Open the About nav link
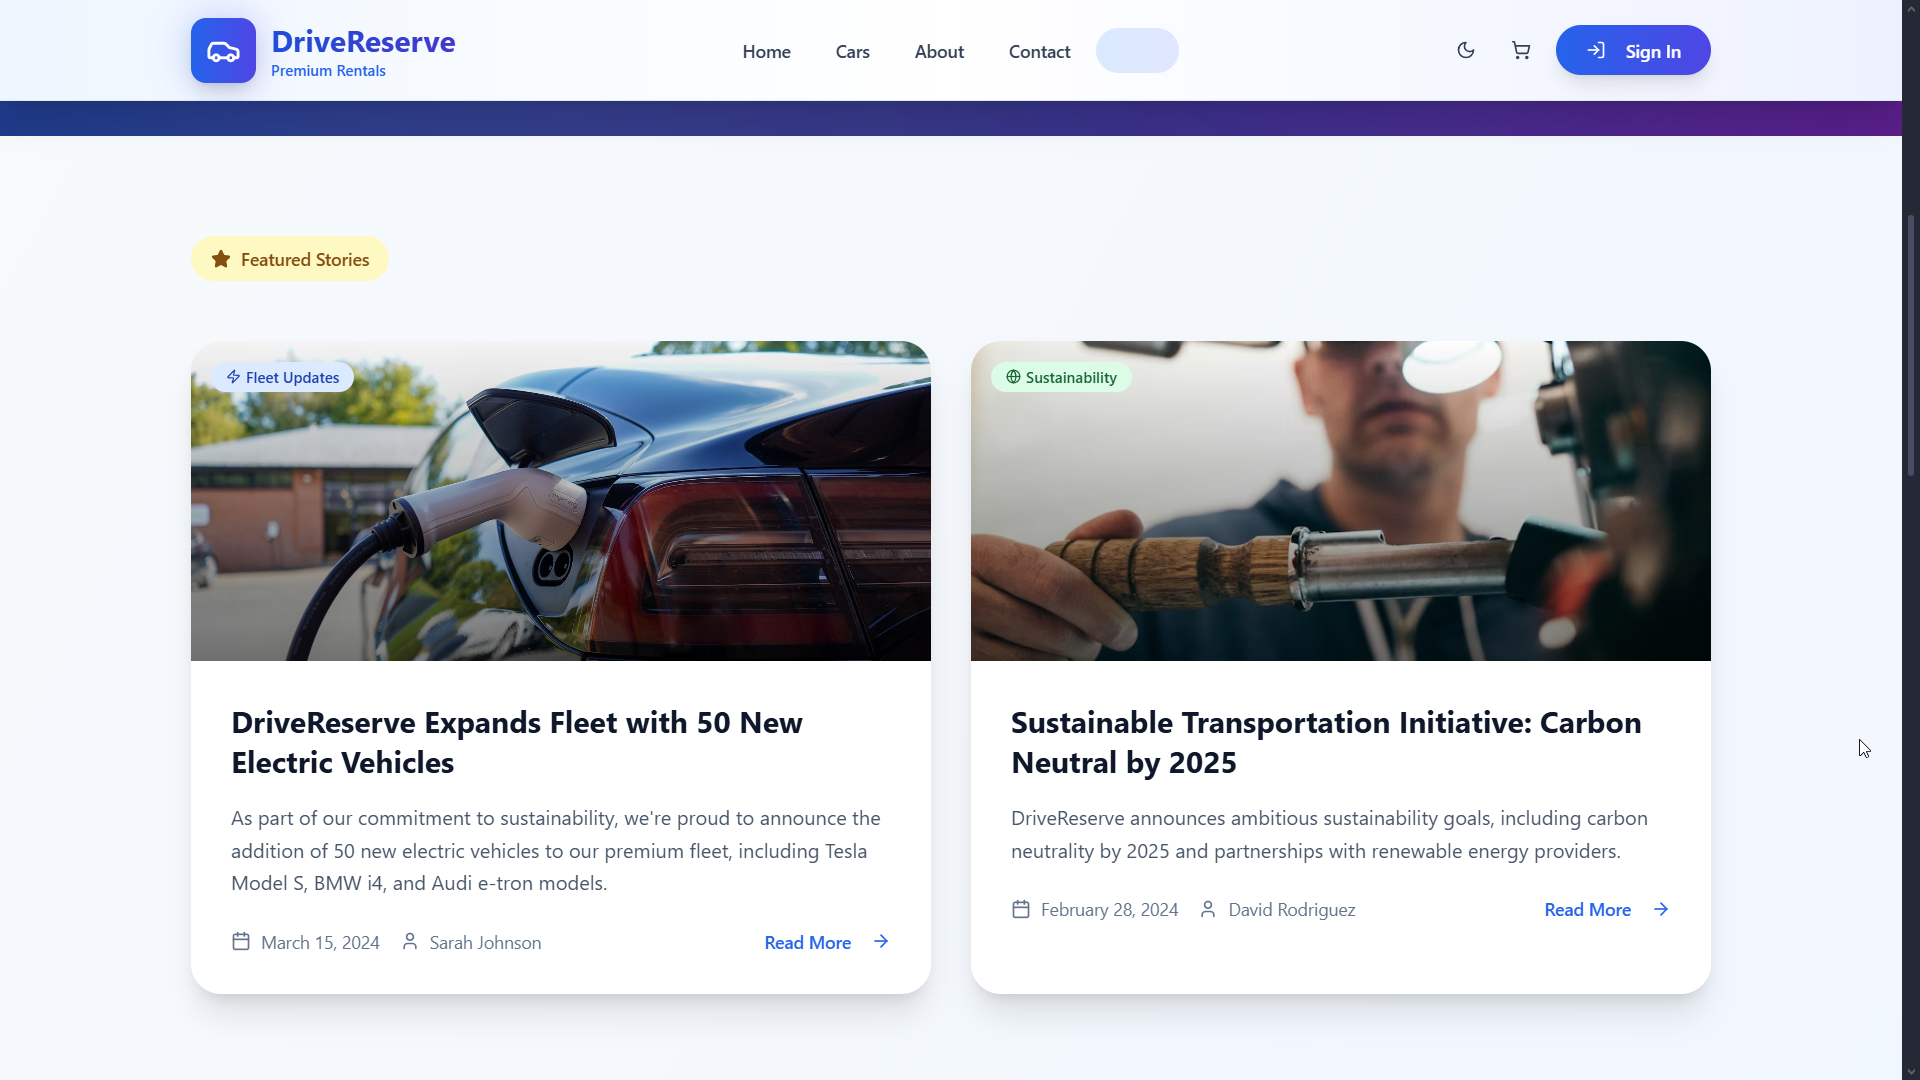This screenshot has height=1080, width=1920. [939, 52]
